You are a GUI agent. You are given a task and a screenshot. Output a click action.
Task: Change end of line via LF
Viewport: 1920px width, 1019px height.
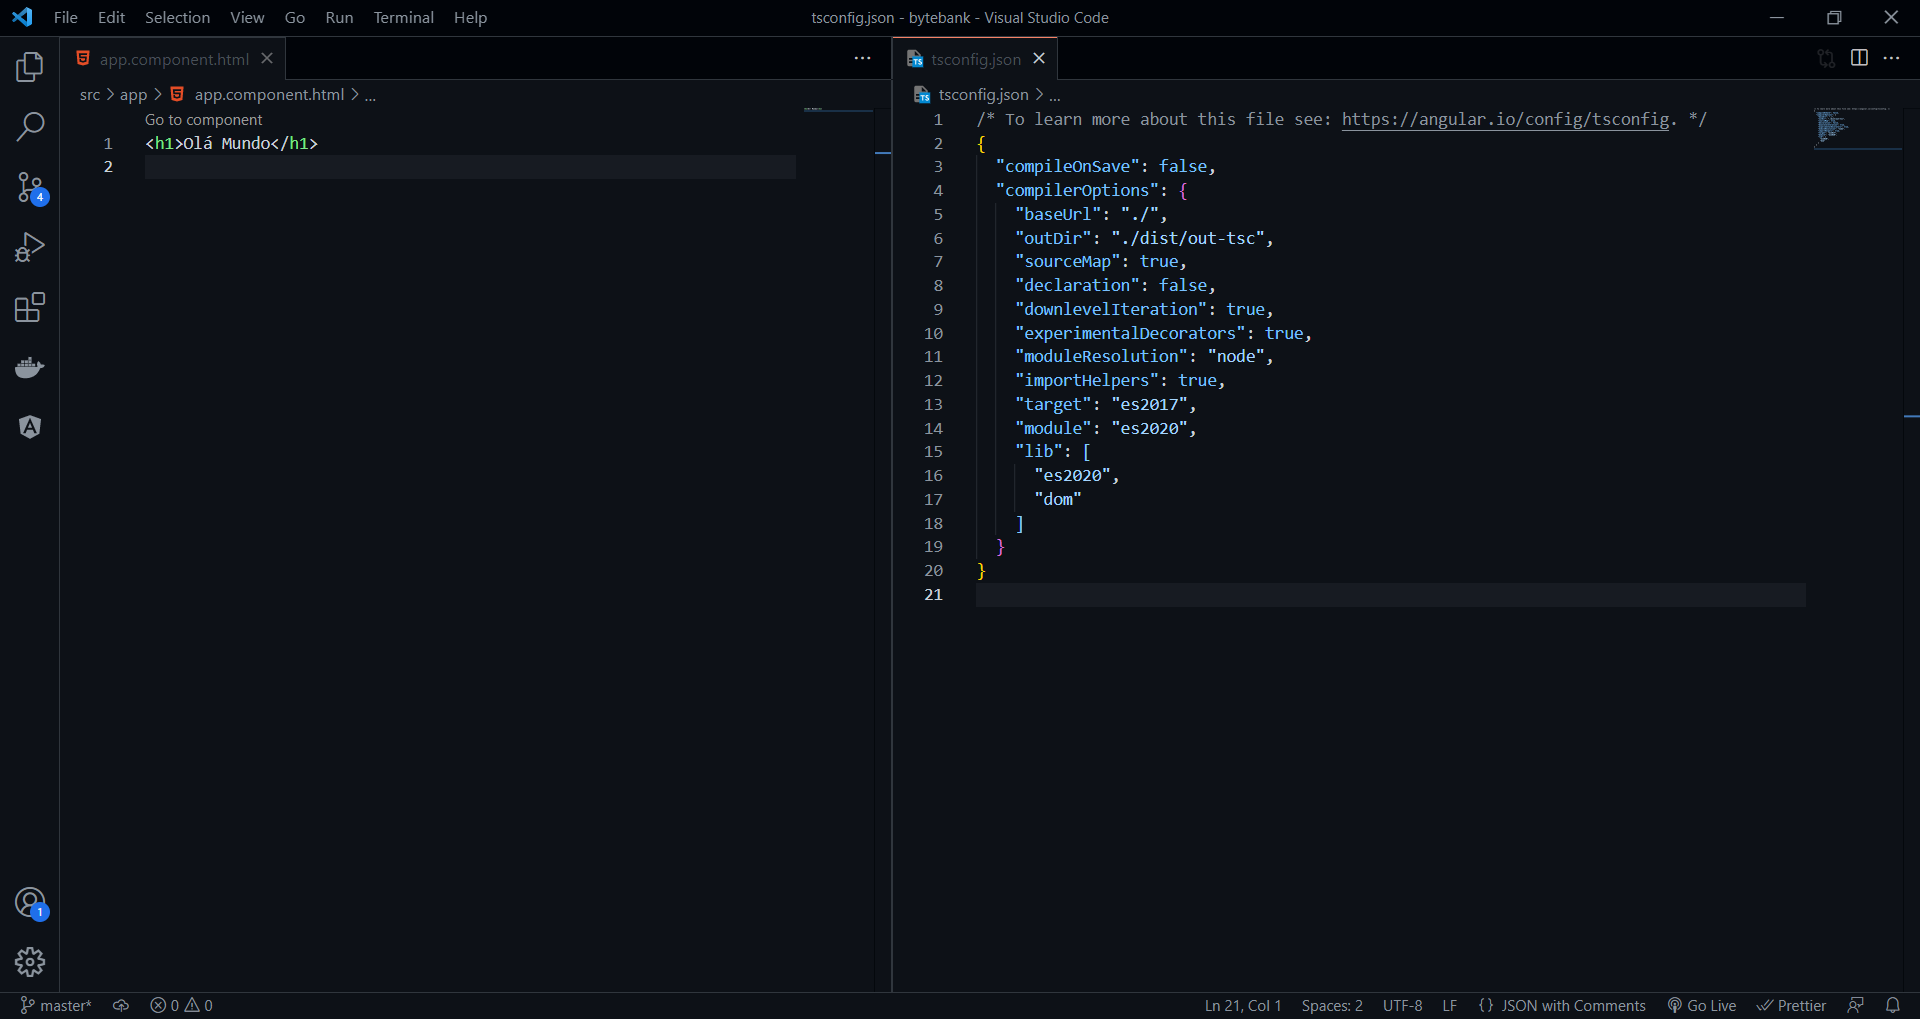1449,1005
